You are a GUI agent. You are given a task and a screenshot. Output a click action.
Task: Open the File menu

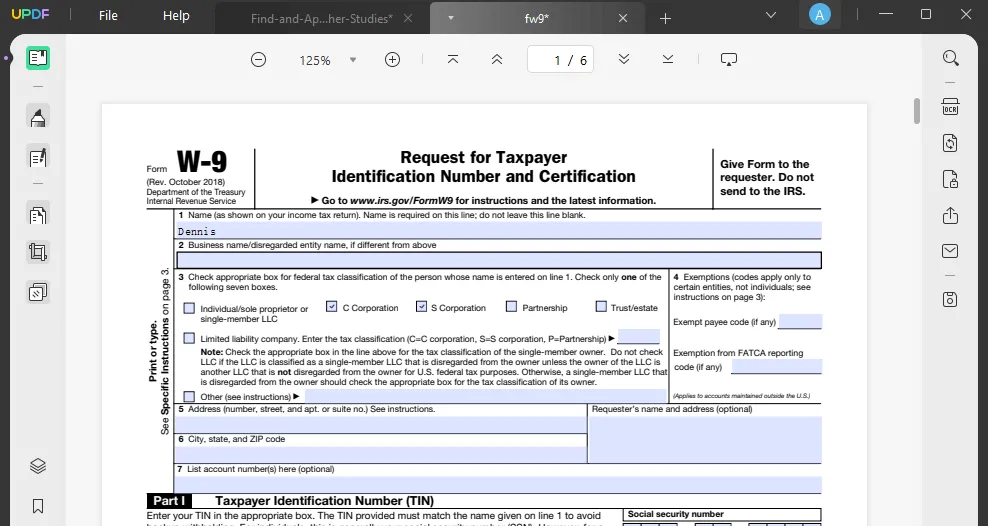(108, 16)
